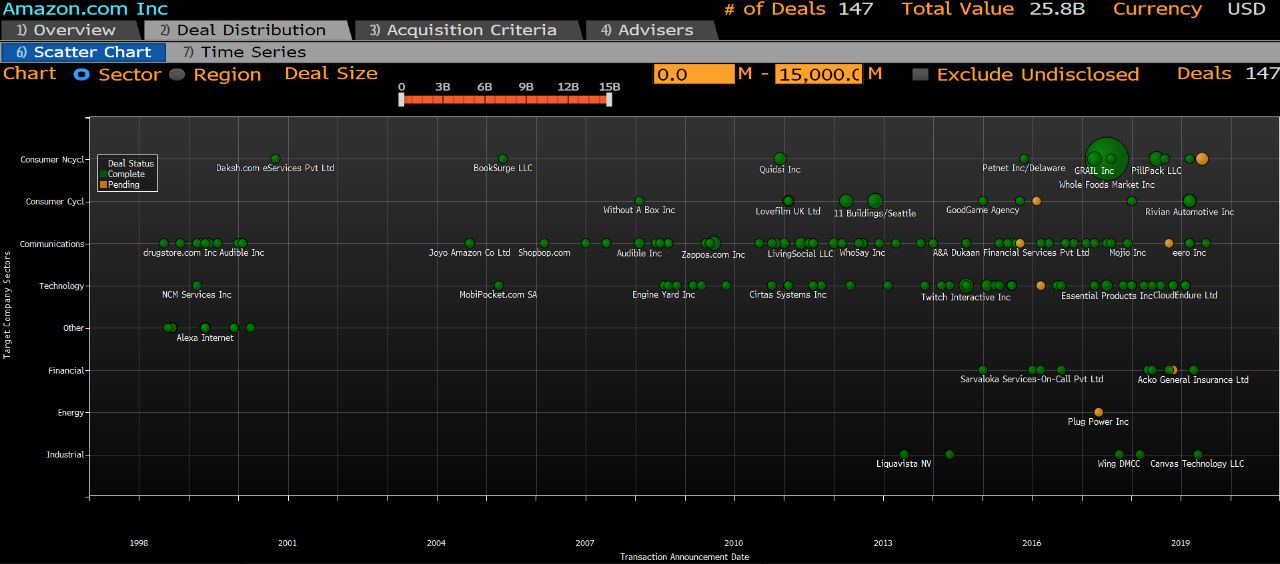Click the 11 Buildings/Seattle label

coord(875,213)
